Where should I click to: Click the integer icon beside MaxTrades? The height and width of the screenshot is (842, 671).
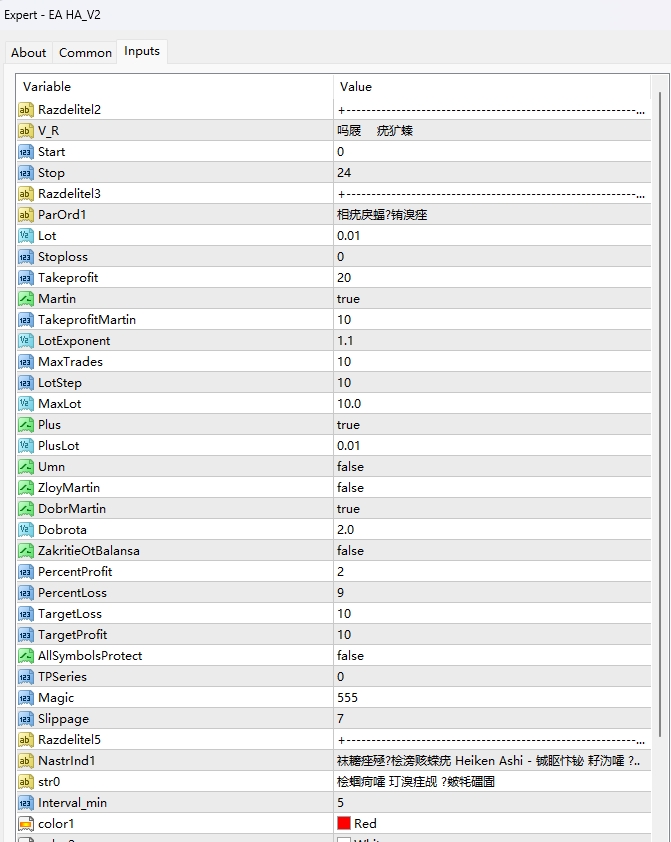[x=26, y=362]
